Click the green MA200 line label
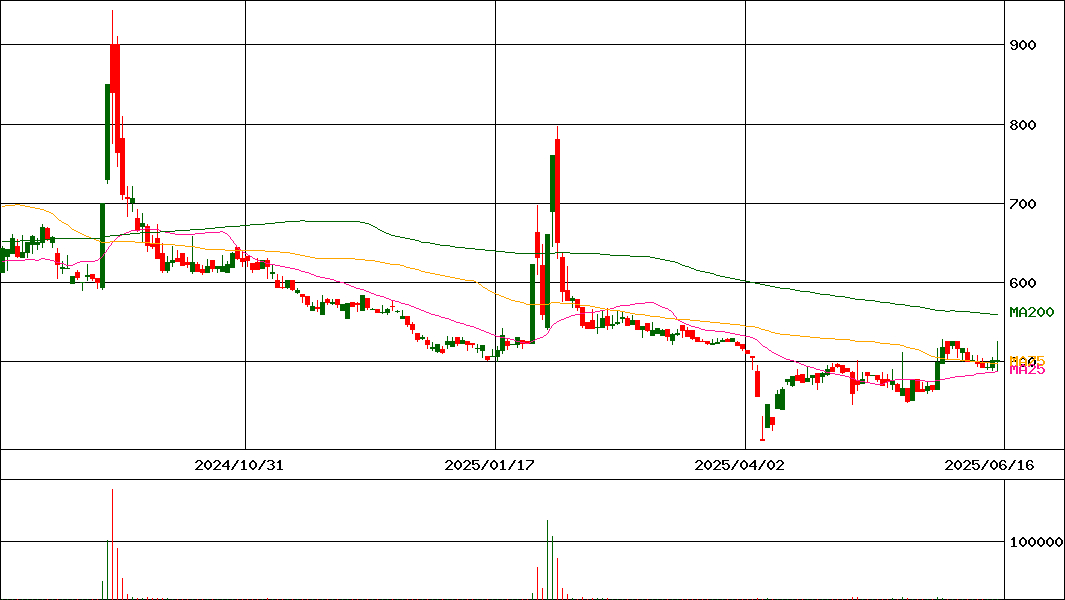 click(1032, 312)
